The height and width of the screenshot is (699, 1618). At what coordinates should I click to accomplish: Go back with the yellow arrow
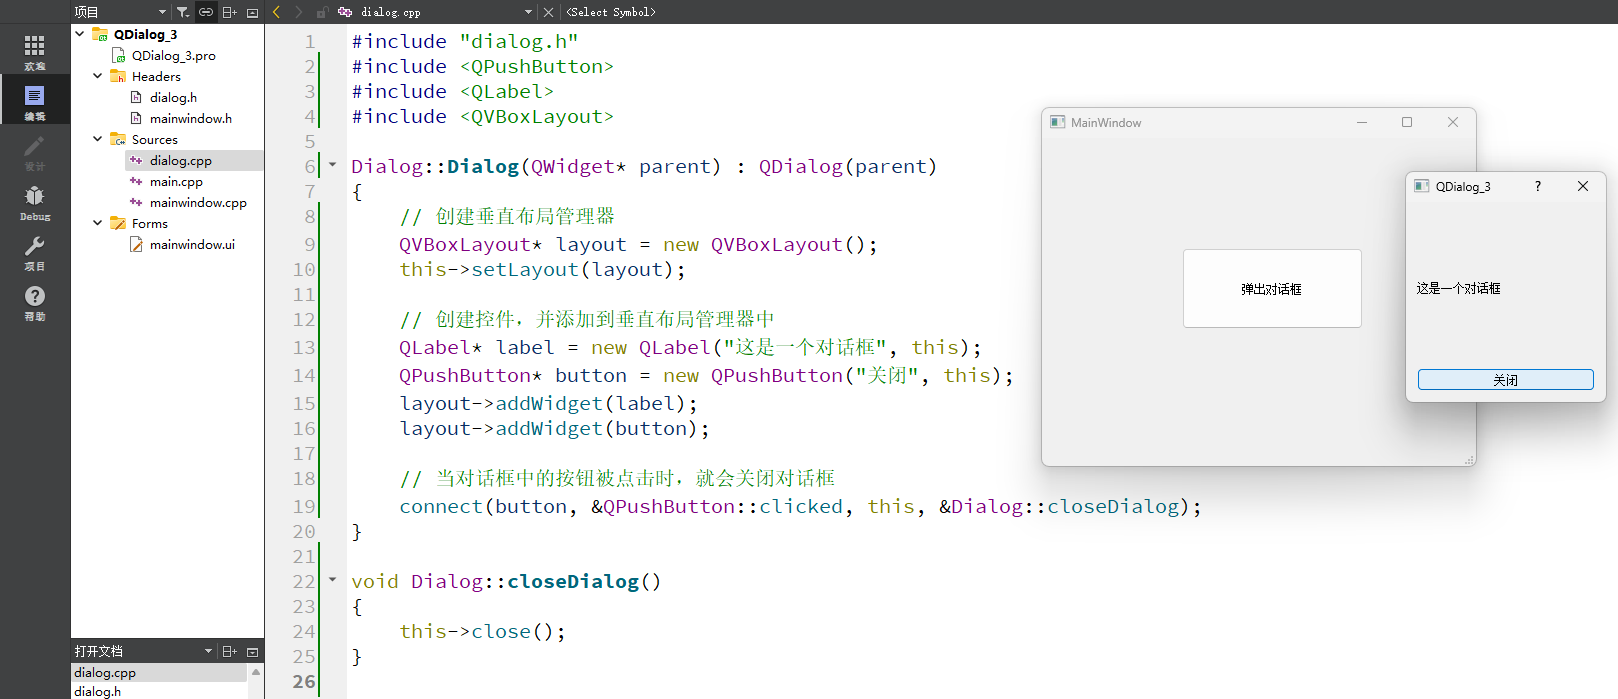pos(276,12)
